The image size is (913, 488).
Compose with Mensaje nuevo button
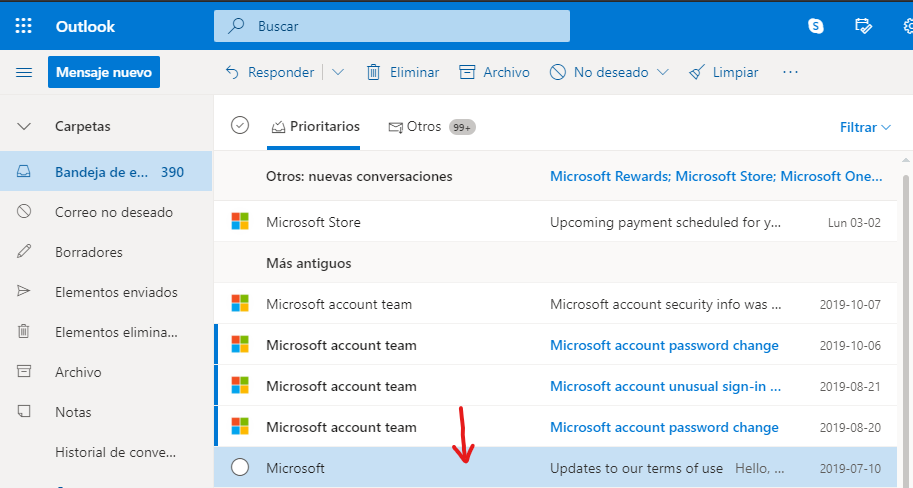click(104, 72)
